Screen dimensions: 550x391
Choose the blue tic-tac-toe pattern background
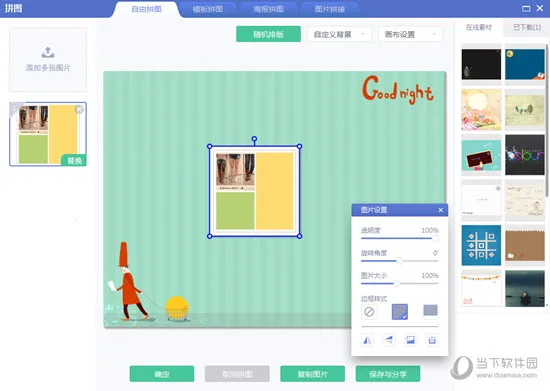(x=481, y=245)
